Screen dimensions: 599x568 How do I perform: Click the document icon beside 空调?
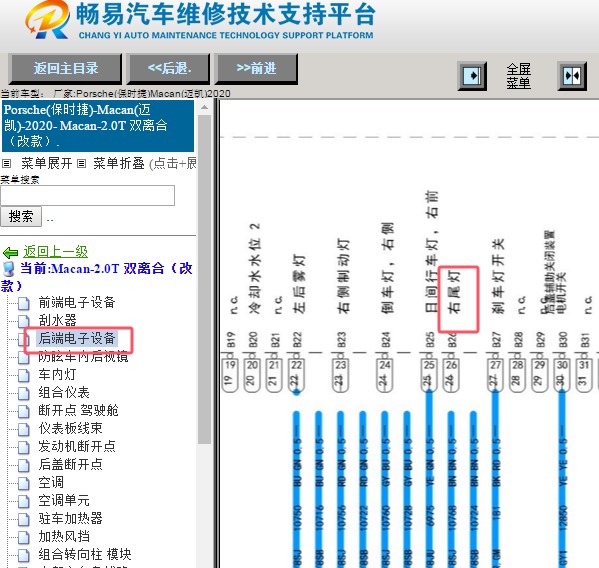point(24,484)
